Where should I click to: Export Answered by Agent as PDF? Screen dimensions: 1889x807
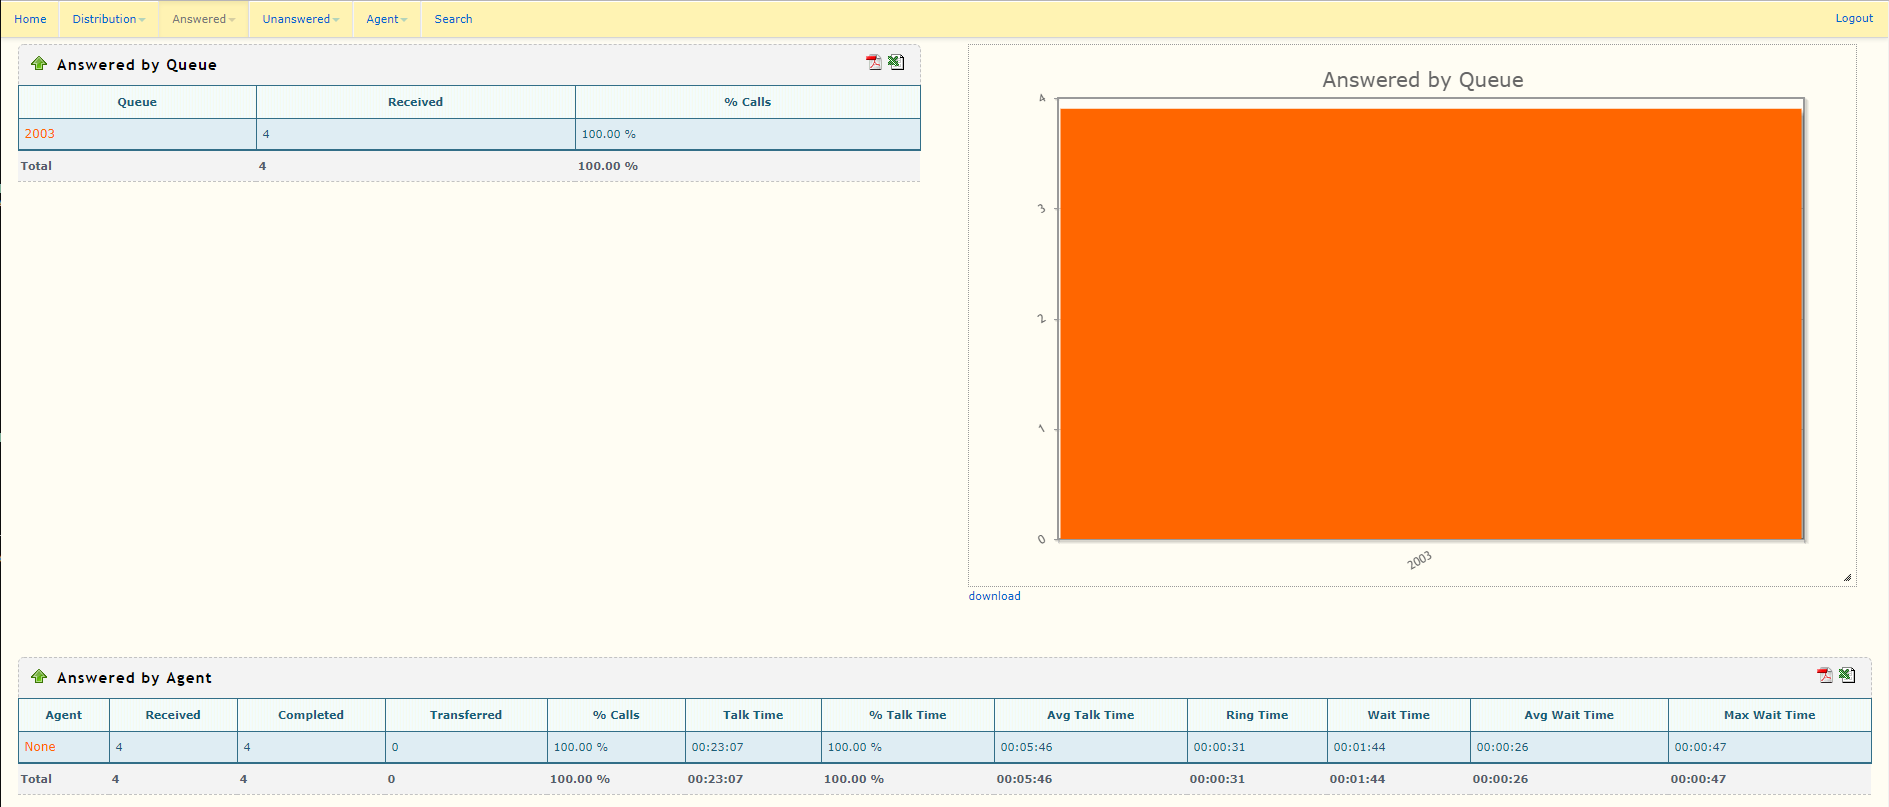tap(1824, 676)
